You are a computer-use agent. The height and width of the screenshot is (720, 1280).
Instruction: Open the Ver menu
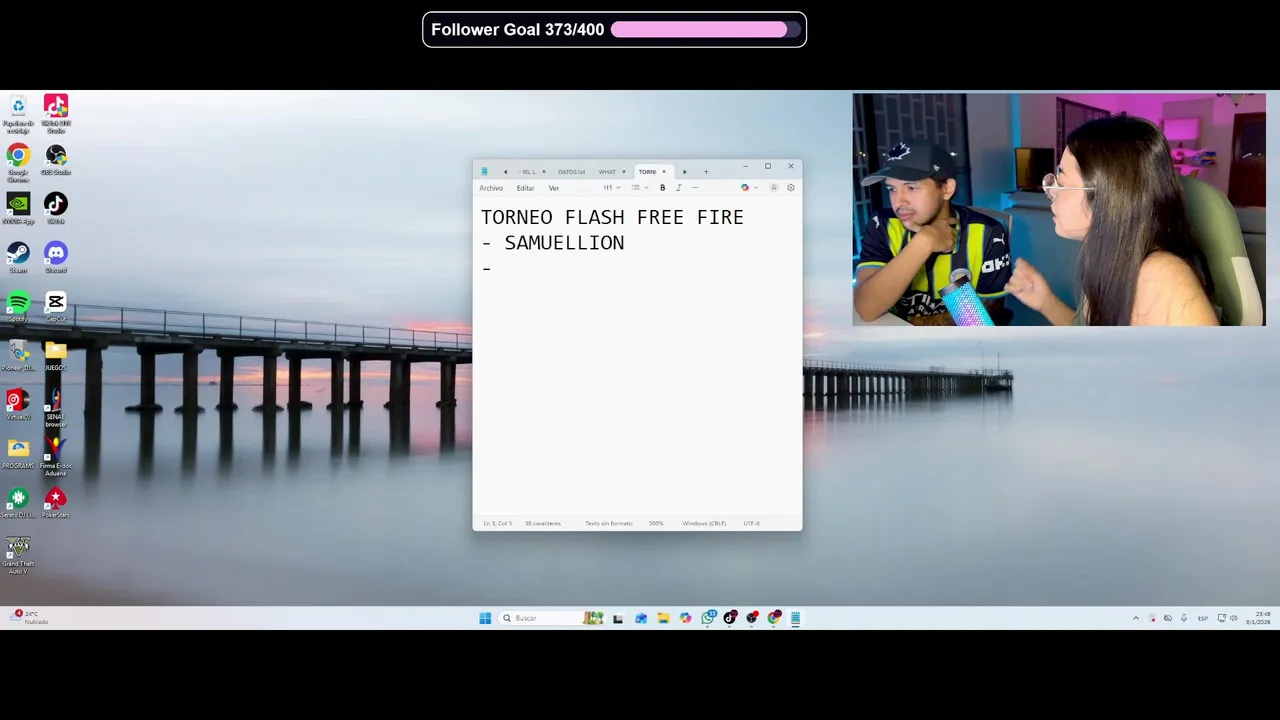553,188
